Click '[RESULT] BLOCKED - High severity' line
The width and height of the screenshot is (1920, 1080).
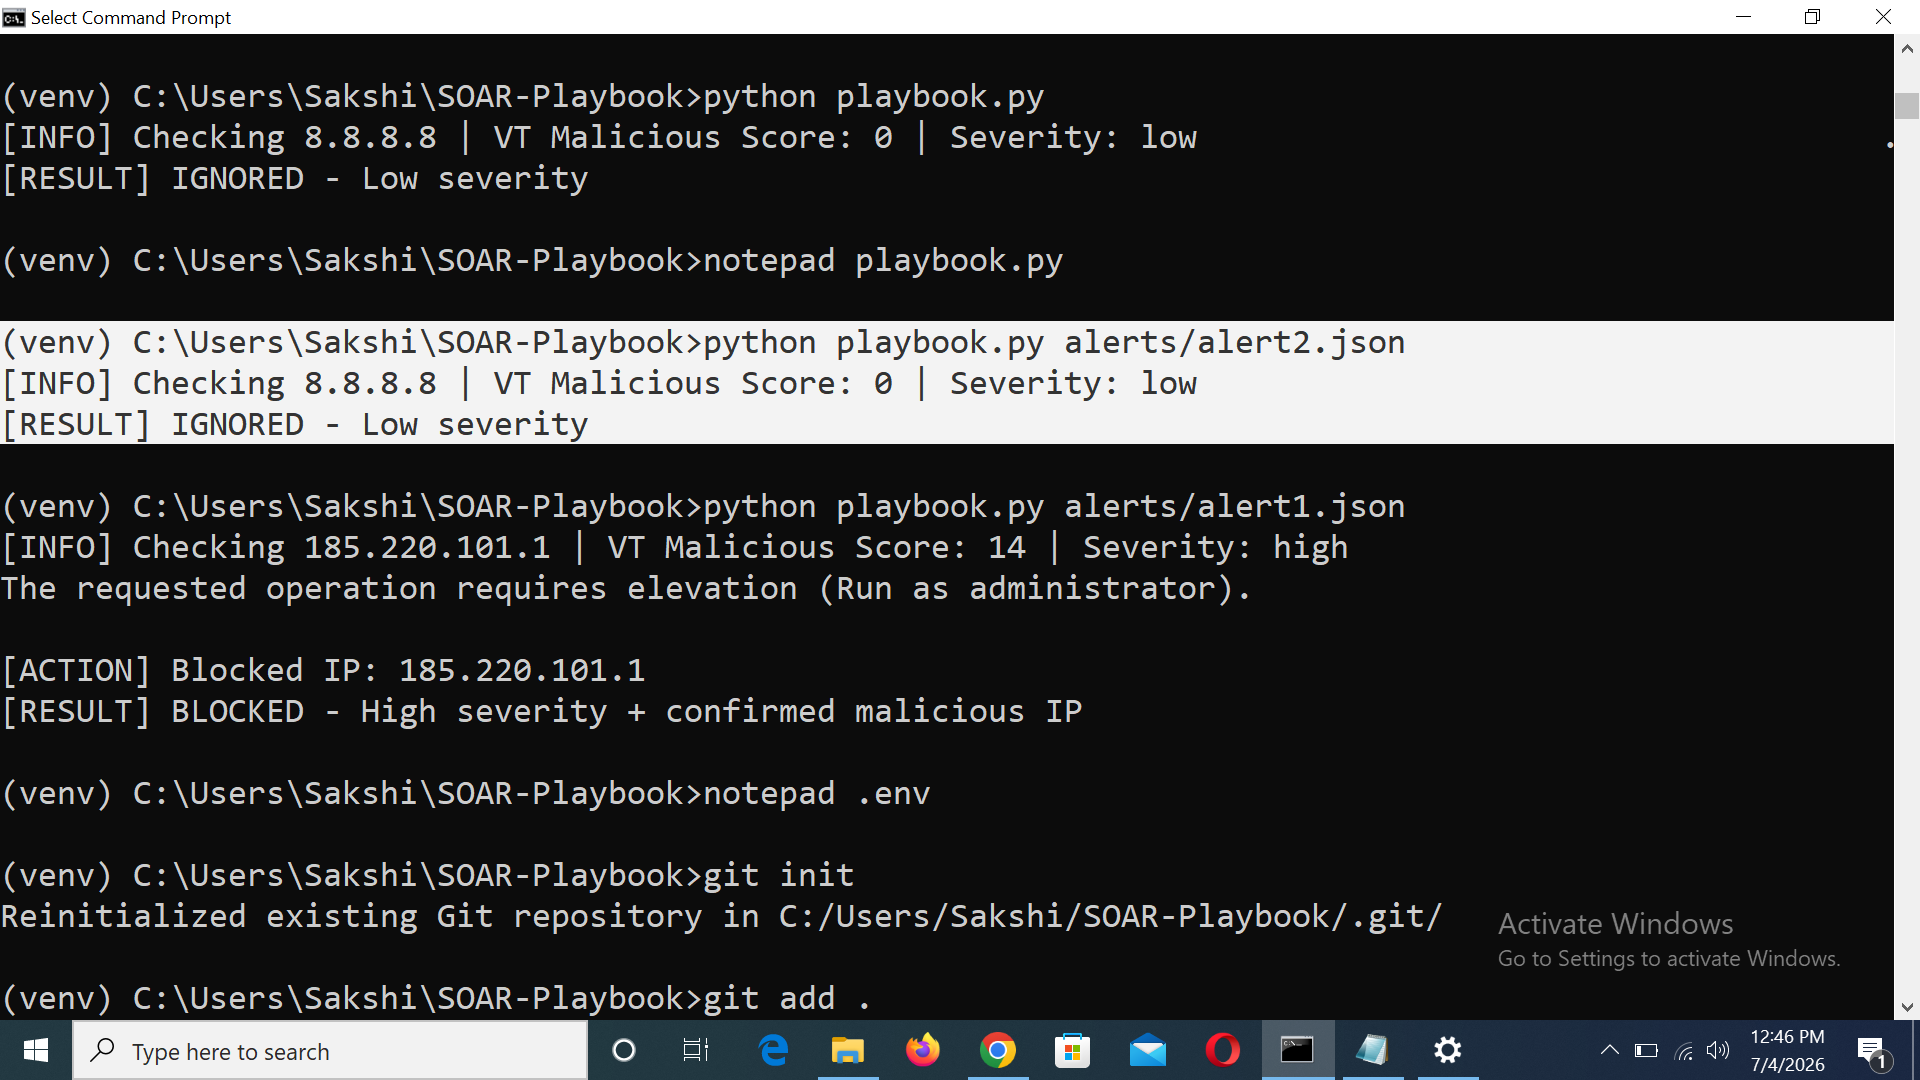coord(542,711)
